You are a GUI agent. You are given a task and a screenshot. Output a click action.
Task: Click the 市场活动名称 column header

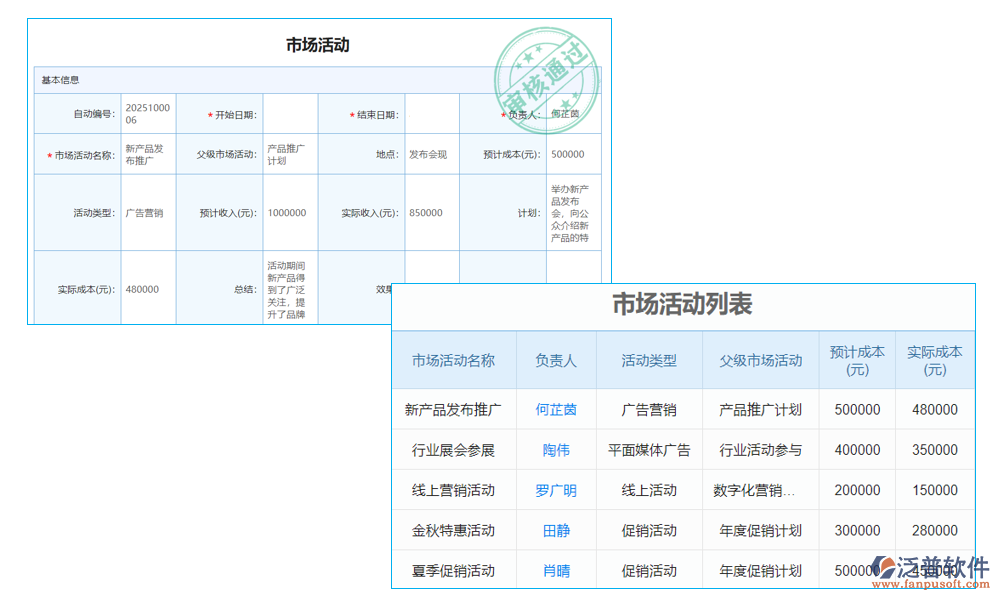coord(454,360)
